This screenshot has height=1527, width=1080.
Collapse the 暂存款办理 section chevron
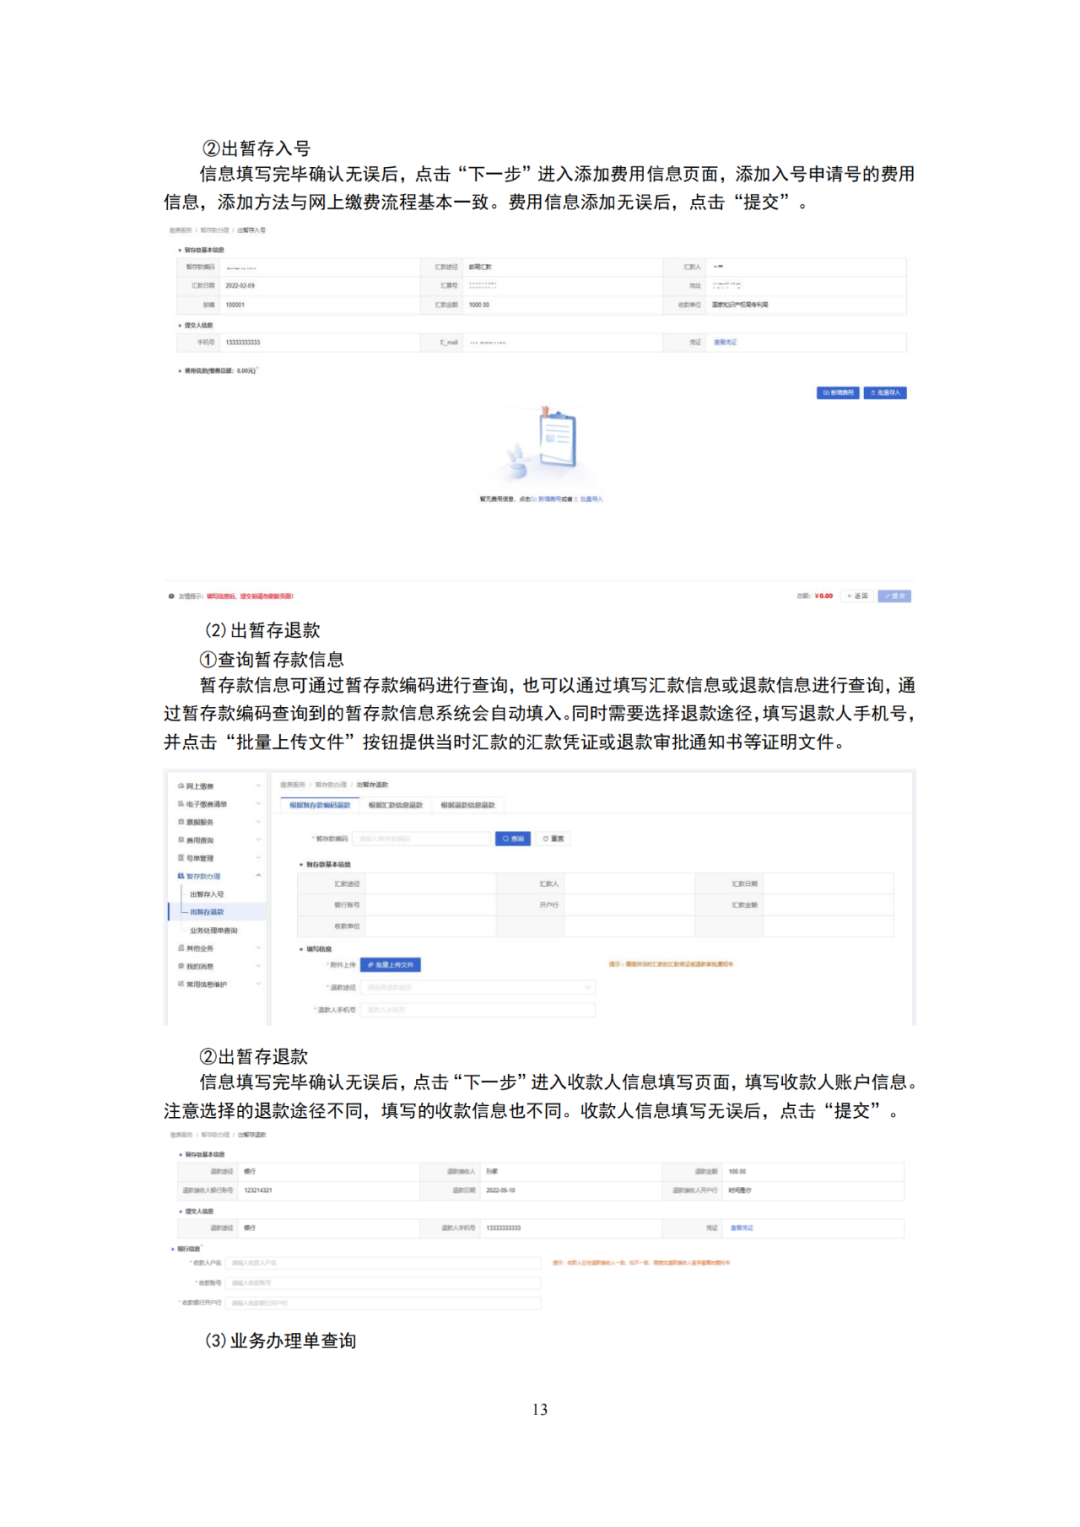[x=258, y=876]
